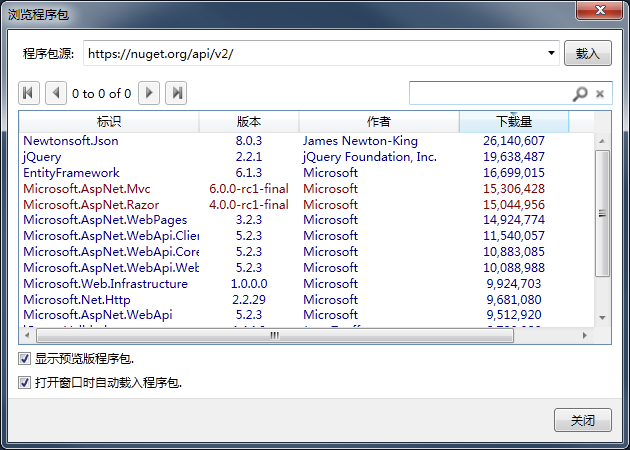The image size is (630, 450).
Task: Close the 浏览程序包 window
Action: [600, 10]
